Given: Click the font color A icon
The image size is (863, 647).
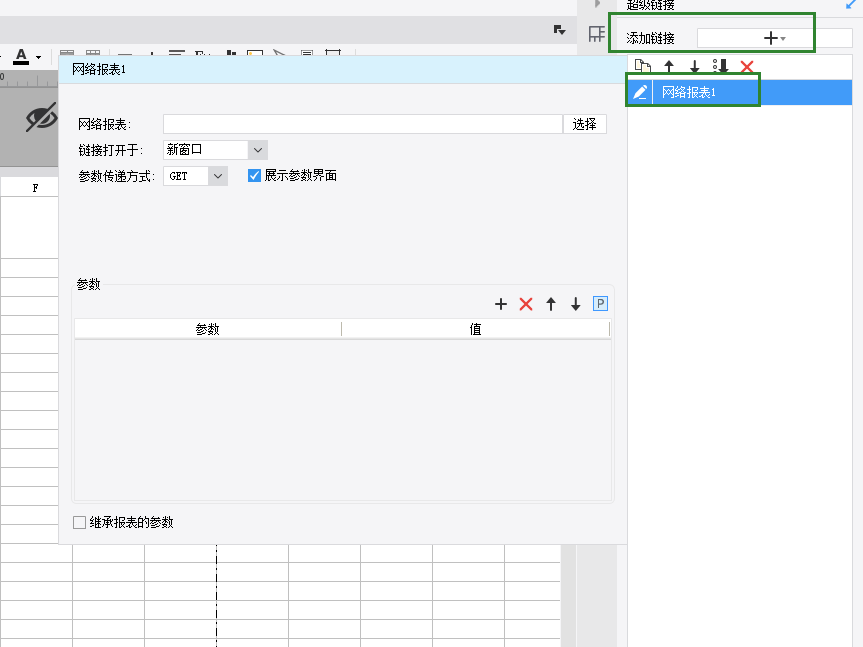Looking at the screenshot, I should point(21,56).
